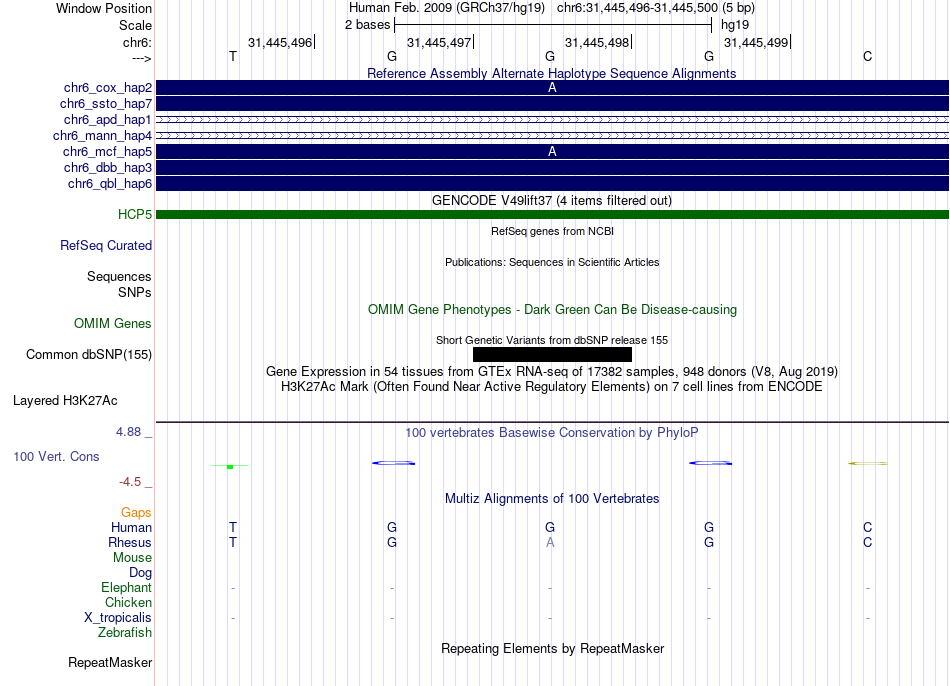Click the chr6_cox_hap2 track label
This screenshot has width=950, height=686.
[108, 88]
